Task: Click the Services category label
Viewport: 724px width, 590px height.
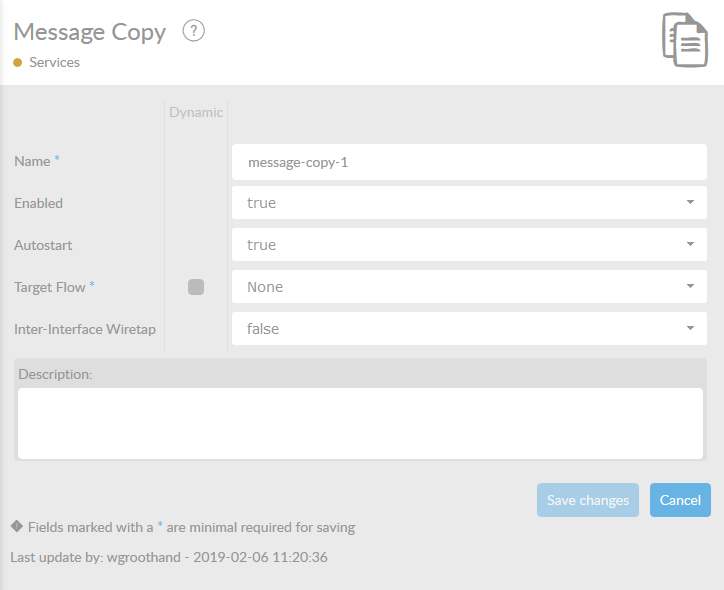Action: point(54,62)
